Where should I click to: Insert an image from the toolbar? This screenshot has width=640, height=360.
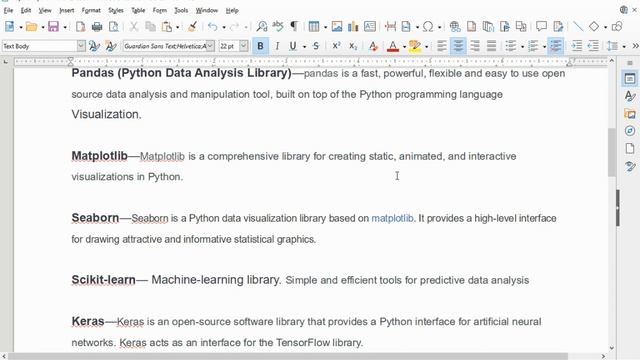coord(337,27)
